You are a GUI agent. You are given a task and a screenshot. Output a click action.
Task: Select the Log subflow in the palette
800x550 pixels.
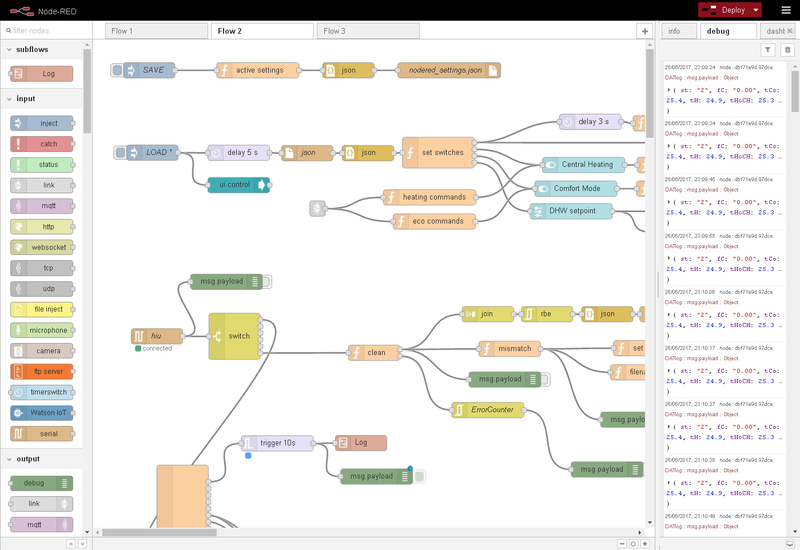pyautogui.click(x=41, y=73)
